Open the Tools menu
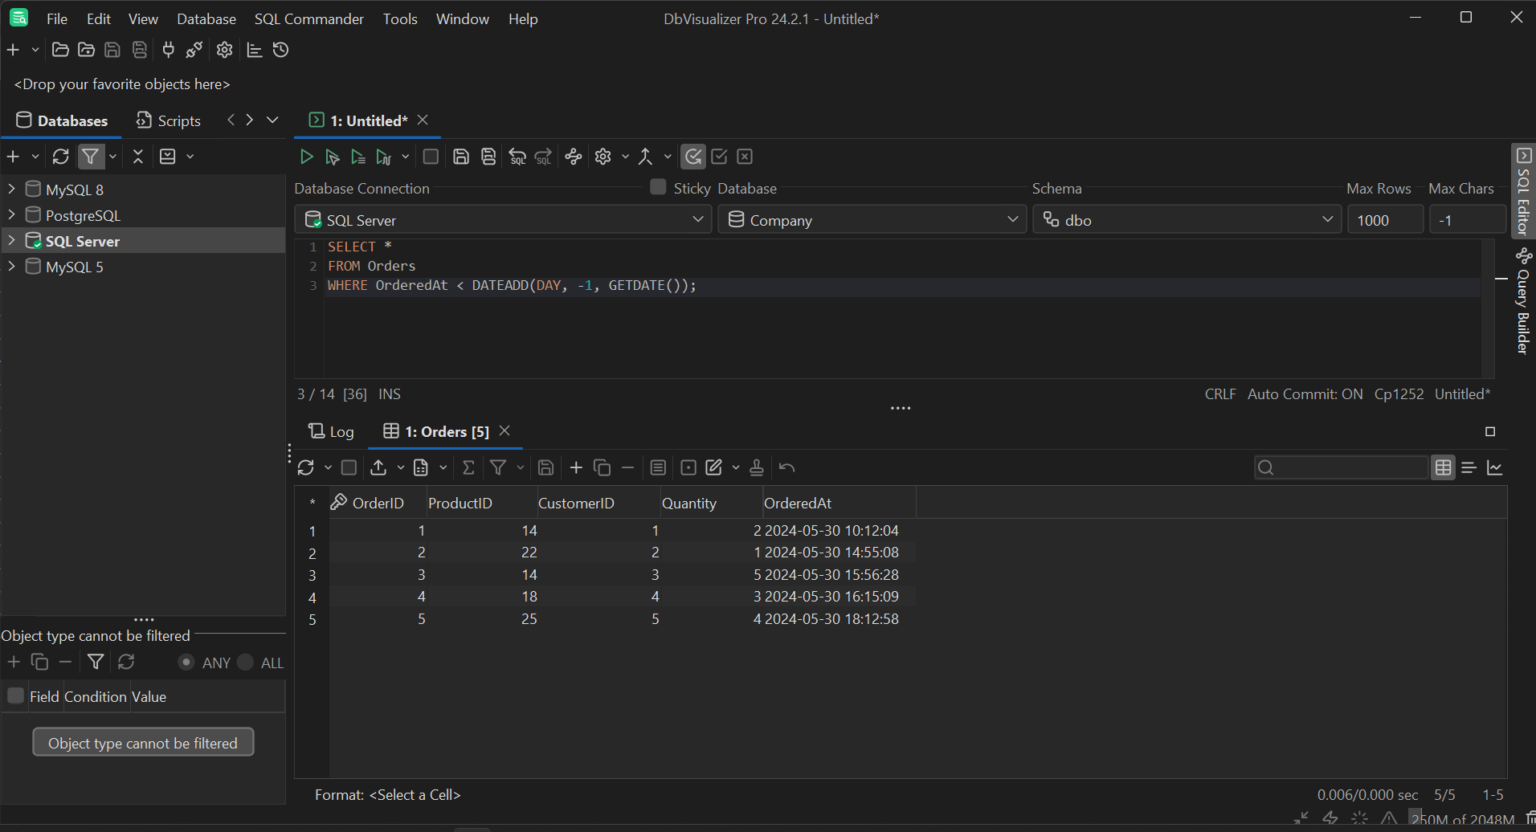 400,18
